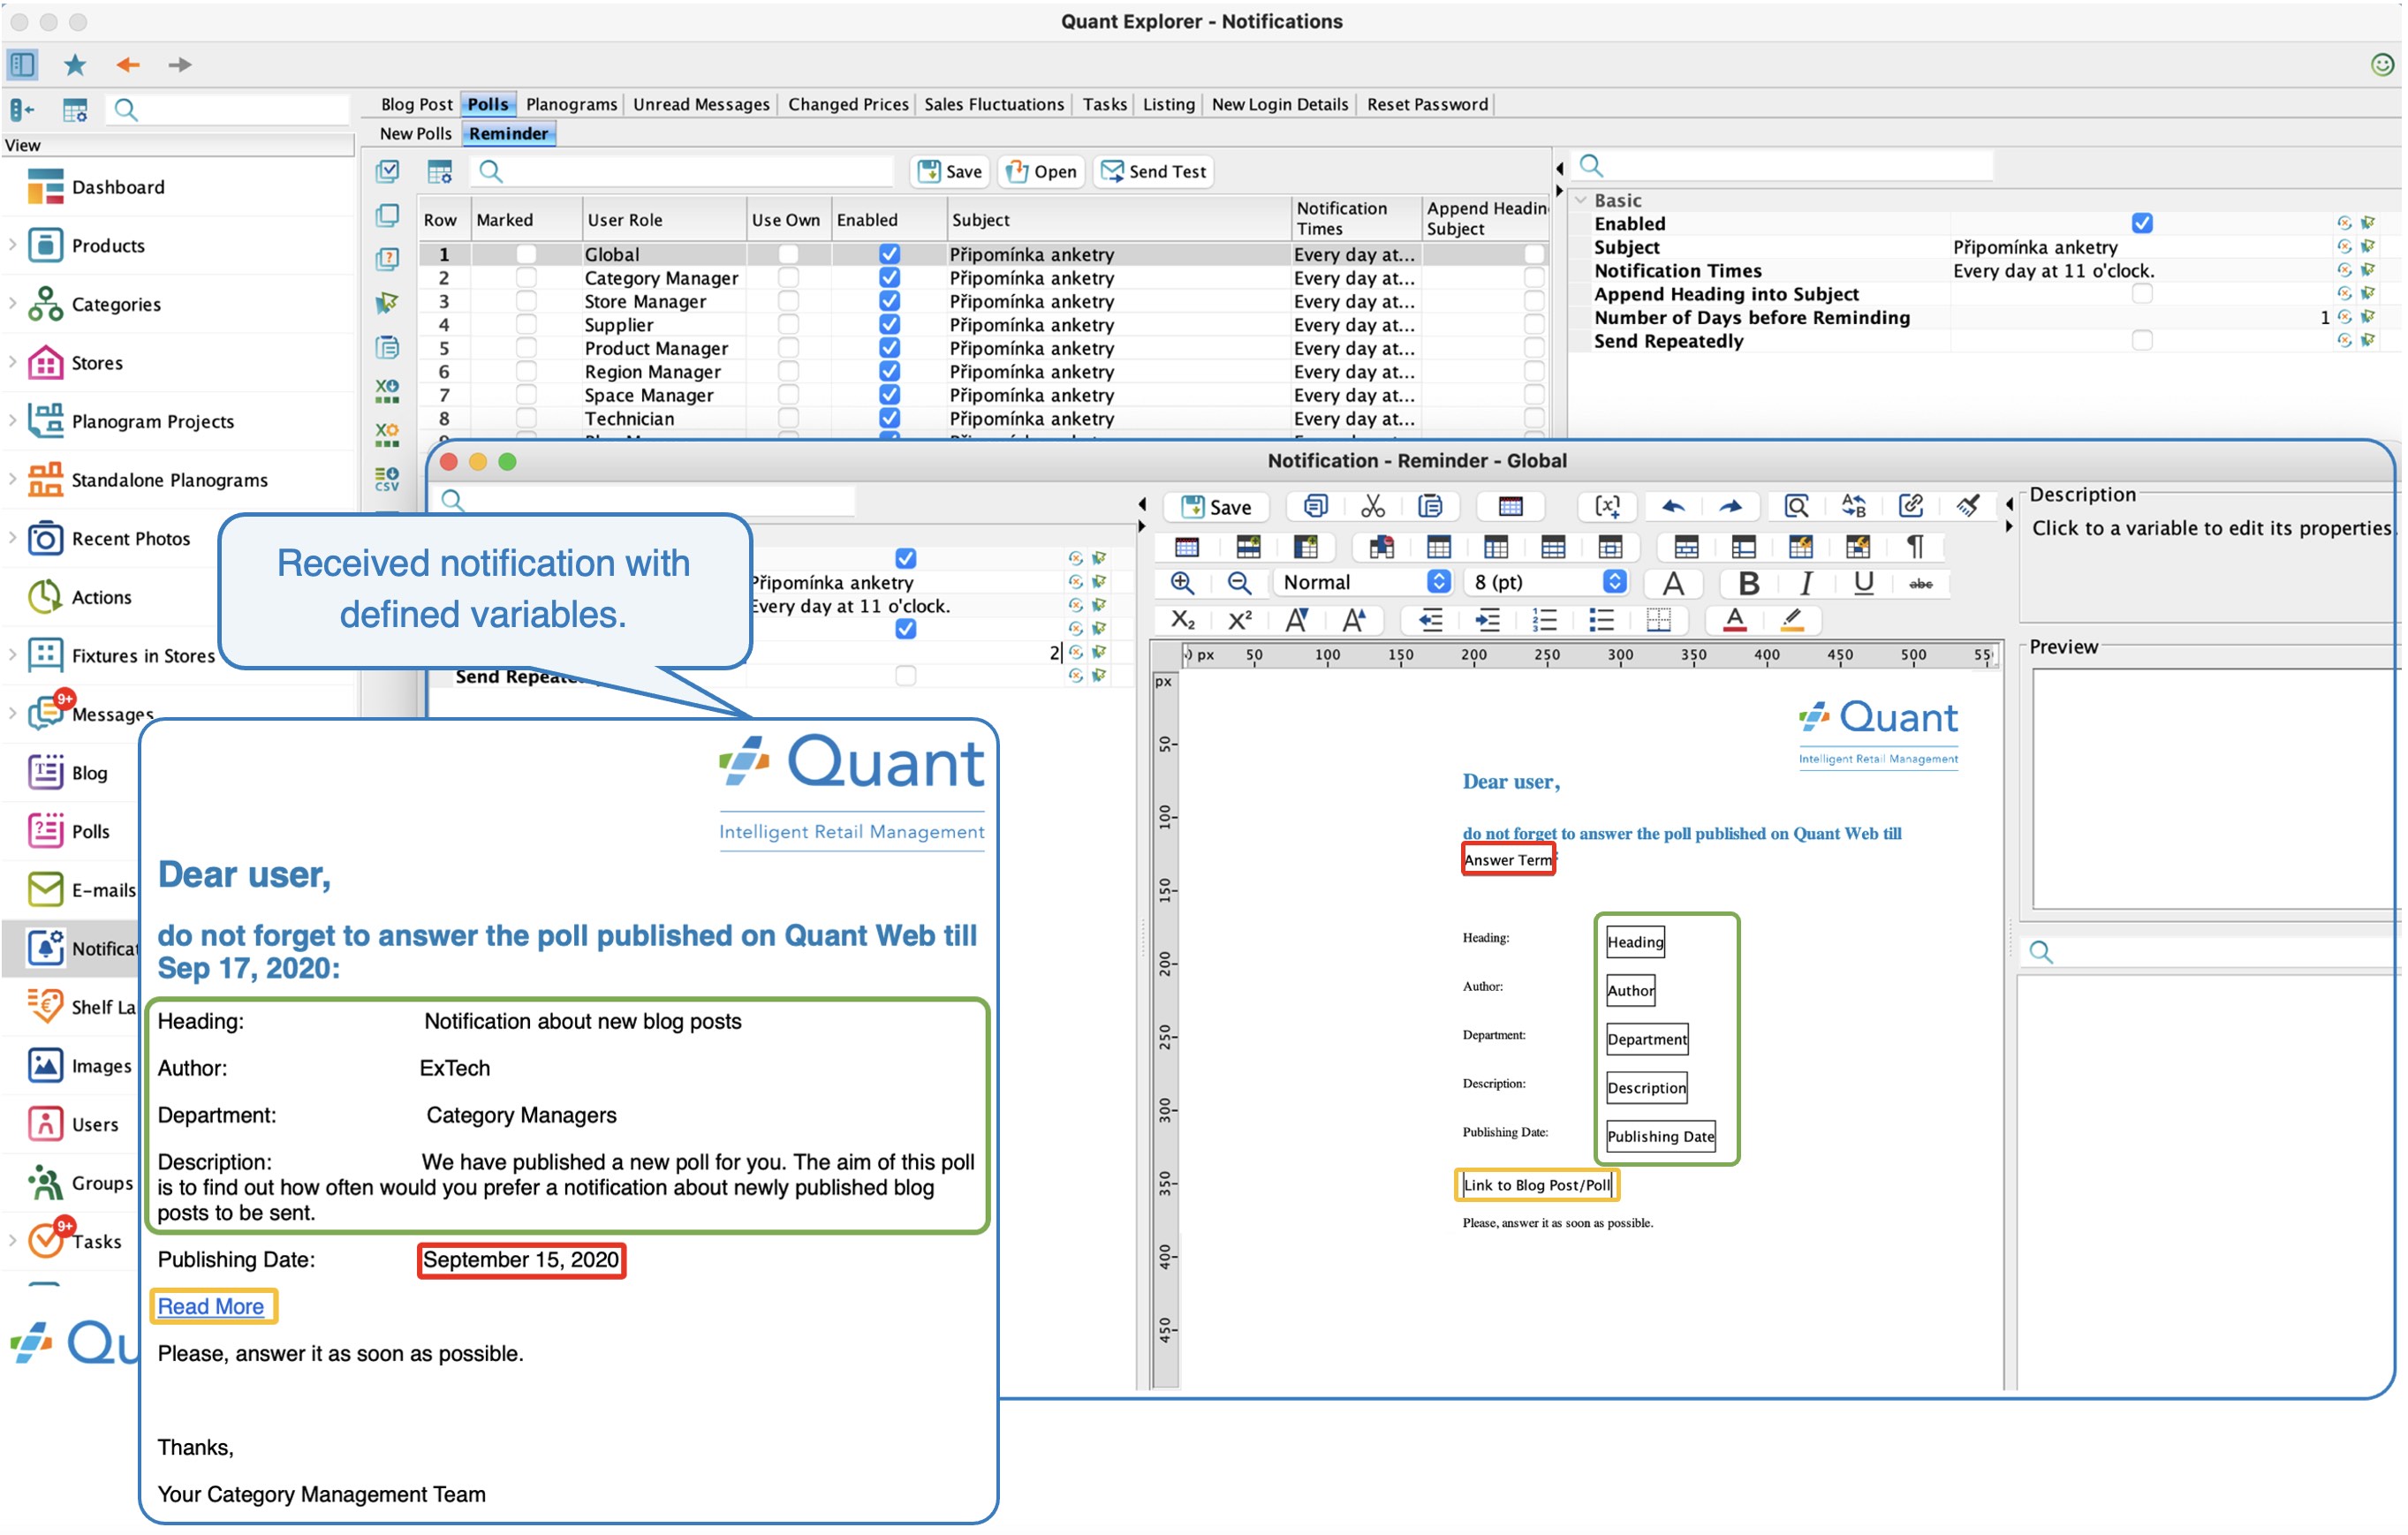Open the find and replace A-B icon
The width and height of the screenshot is (2408, 1535).
pyautogui.click(x=1854, y=507)
